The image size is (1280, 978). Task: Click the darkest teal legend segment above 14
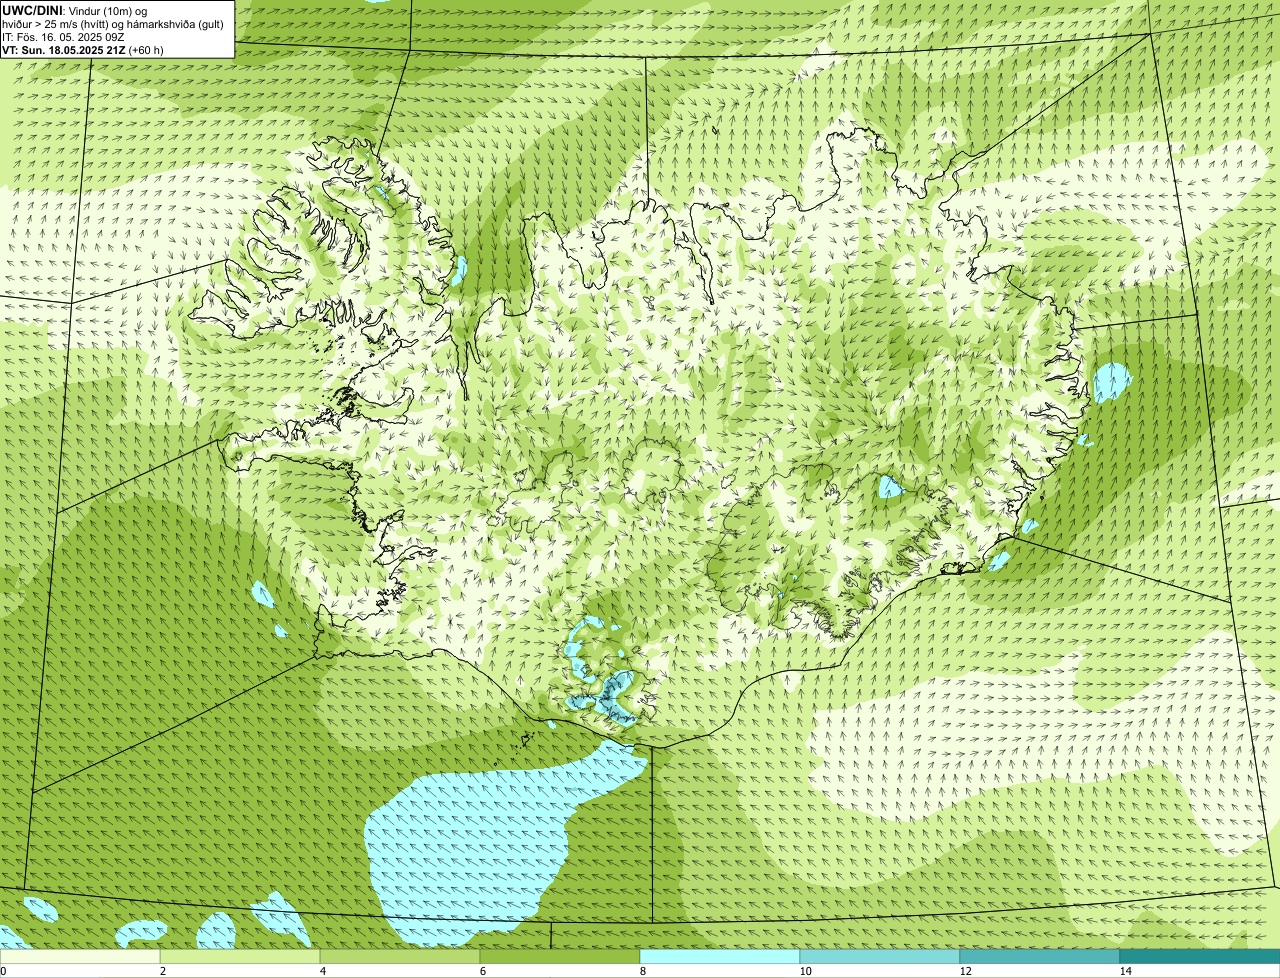[x=1200, y=956]
